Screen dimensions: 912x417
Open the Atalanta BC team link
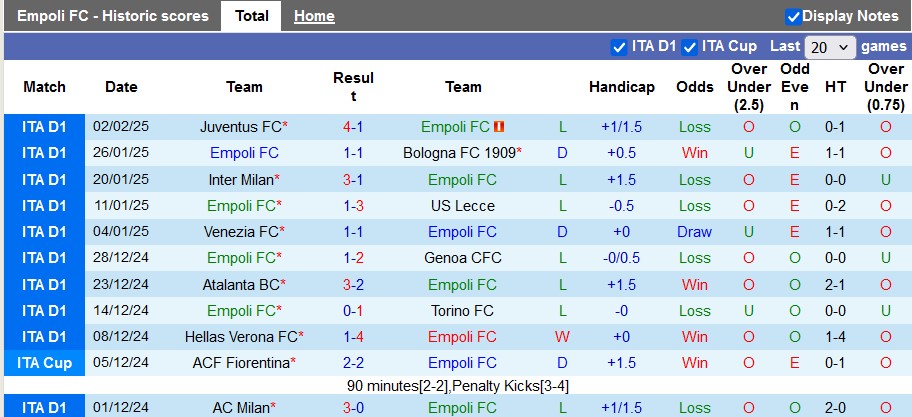241,284
